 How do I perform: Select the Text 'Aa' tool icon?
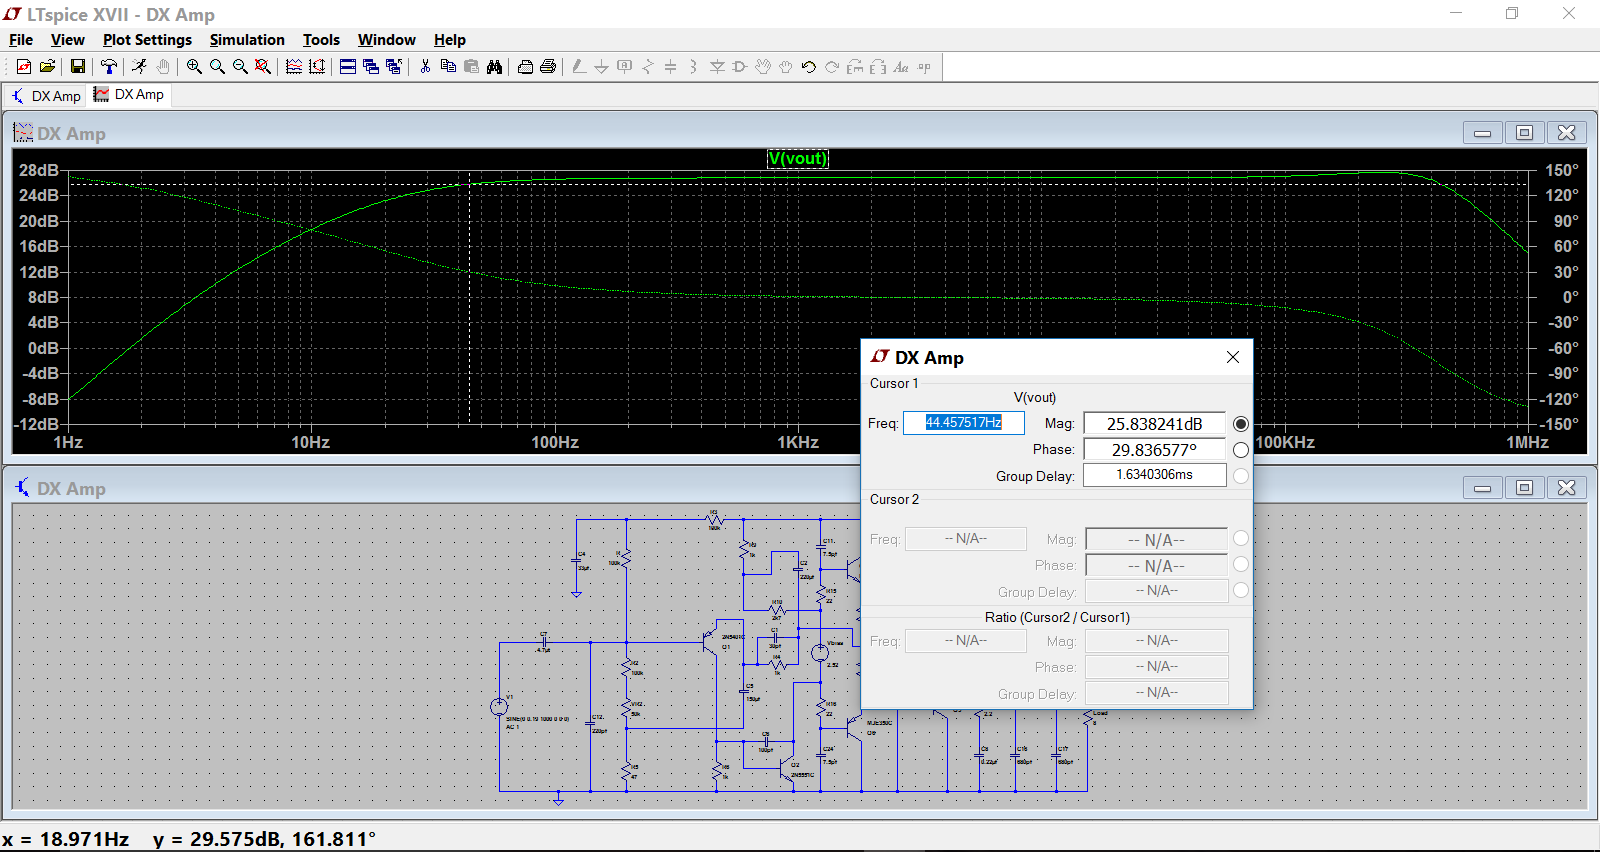[x=901, y=67]
